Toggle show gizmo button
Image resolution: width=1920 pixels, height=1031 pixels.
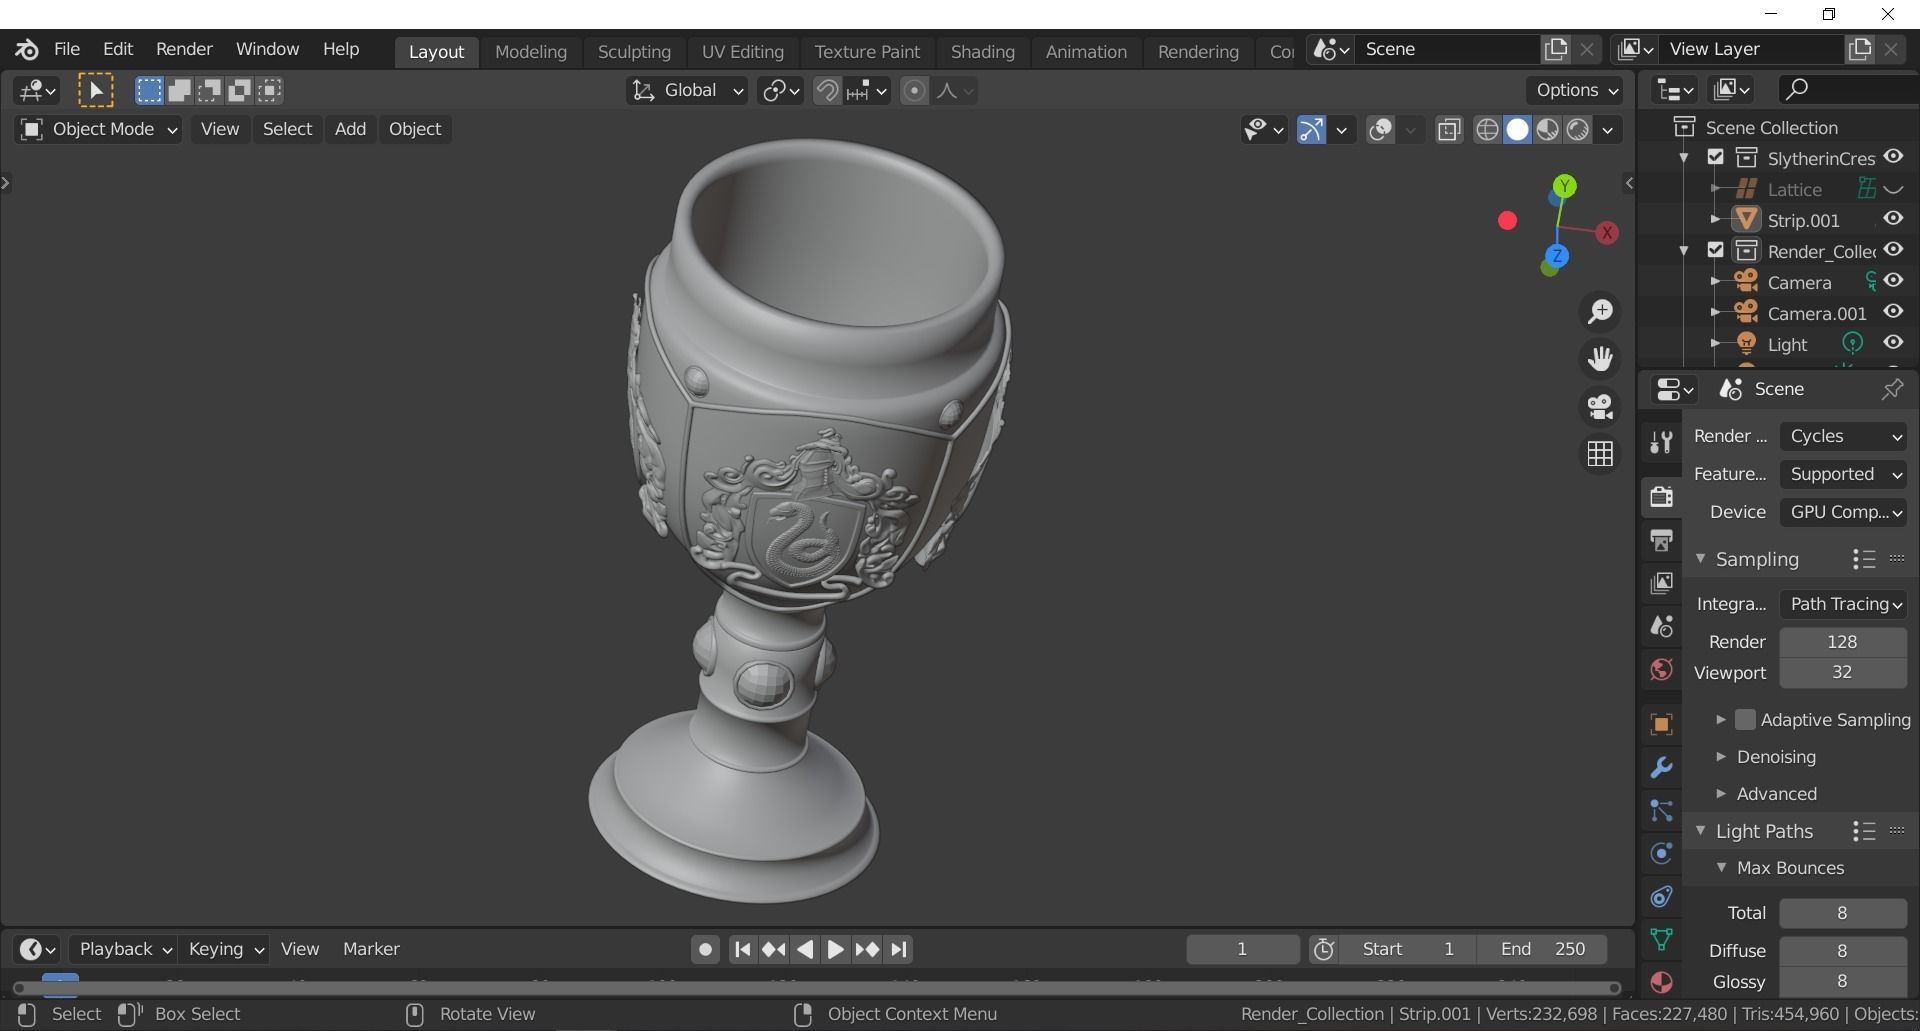(x=1311, y=130)
